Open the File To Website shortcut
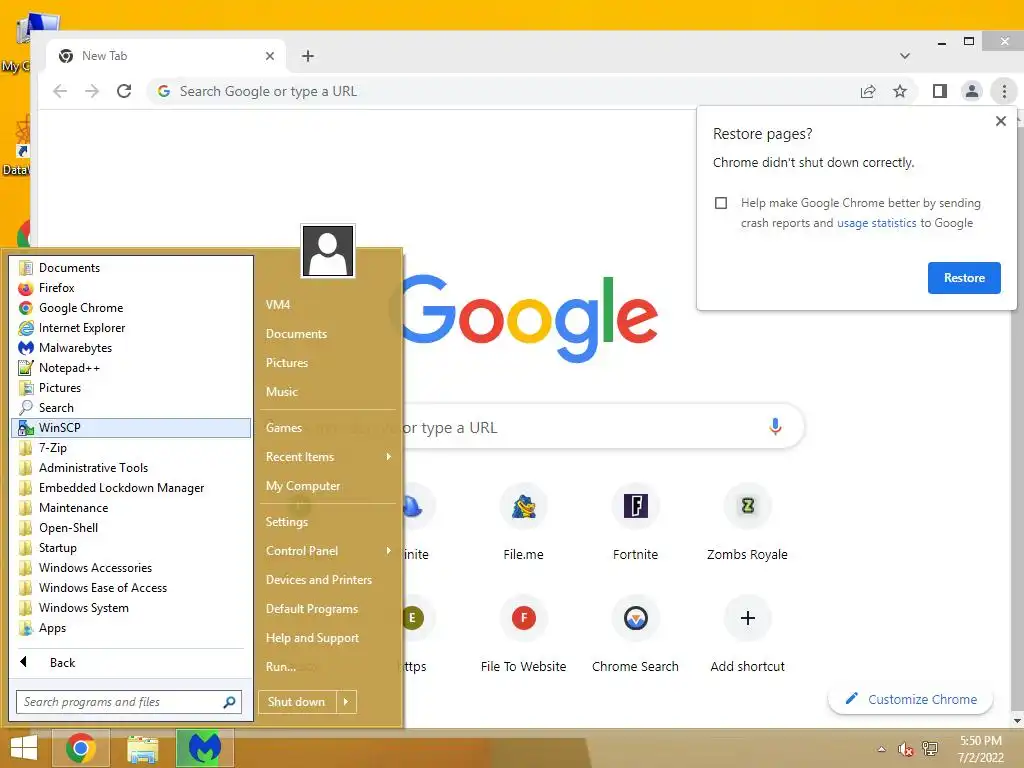Screen dimensions: 1024x768 click(x=523, y=635)
